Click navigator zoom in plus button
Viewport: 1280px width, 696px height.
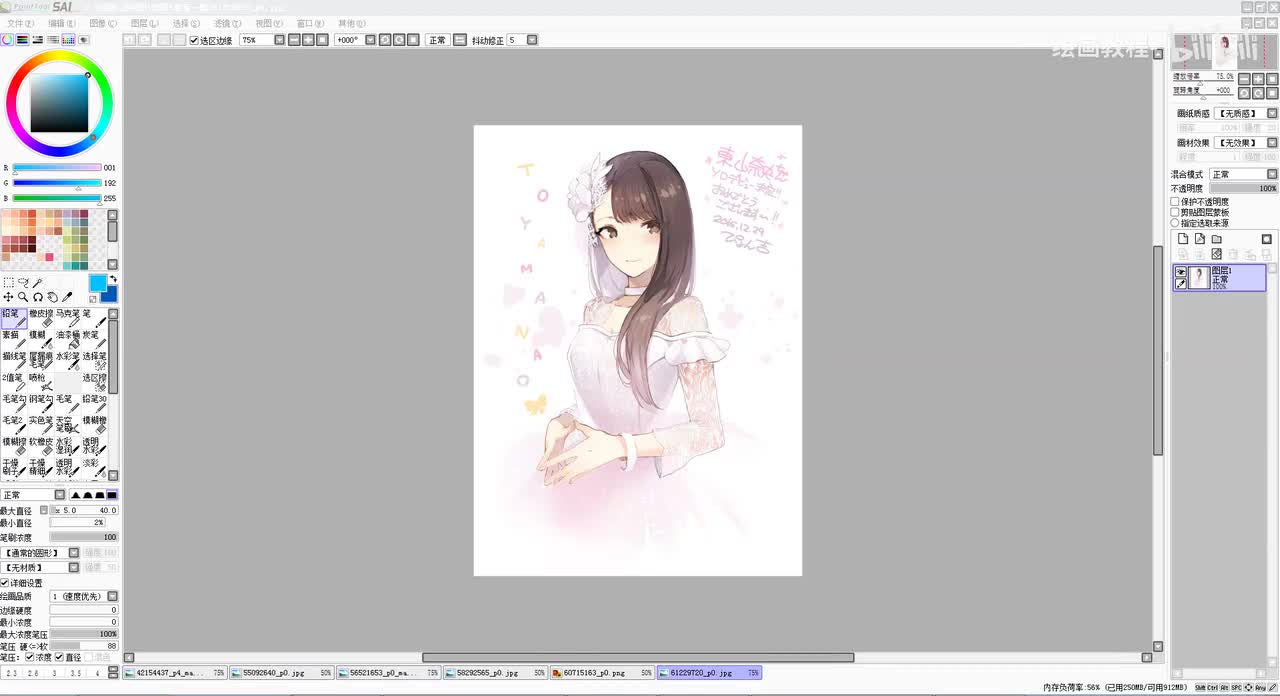1258,78
